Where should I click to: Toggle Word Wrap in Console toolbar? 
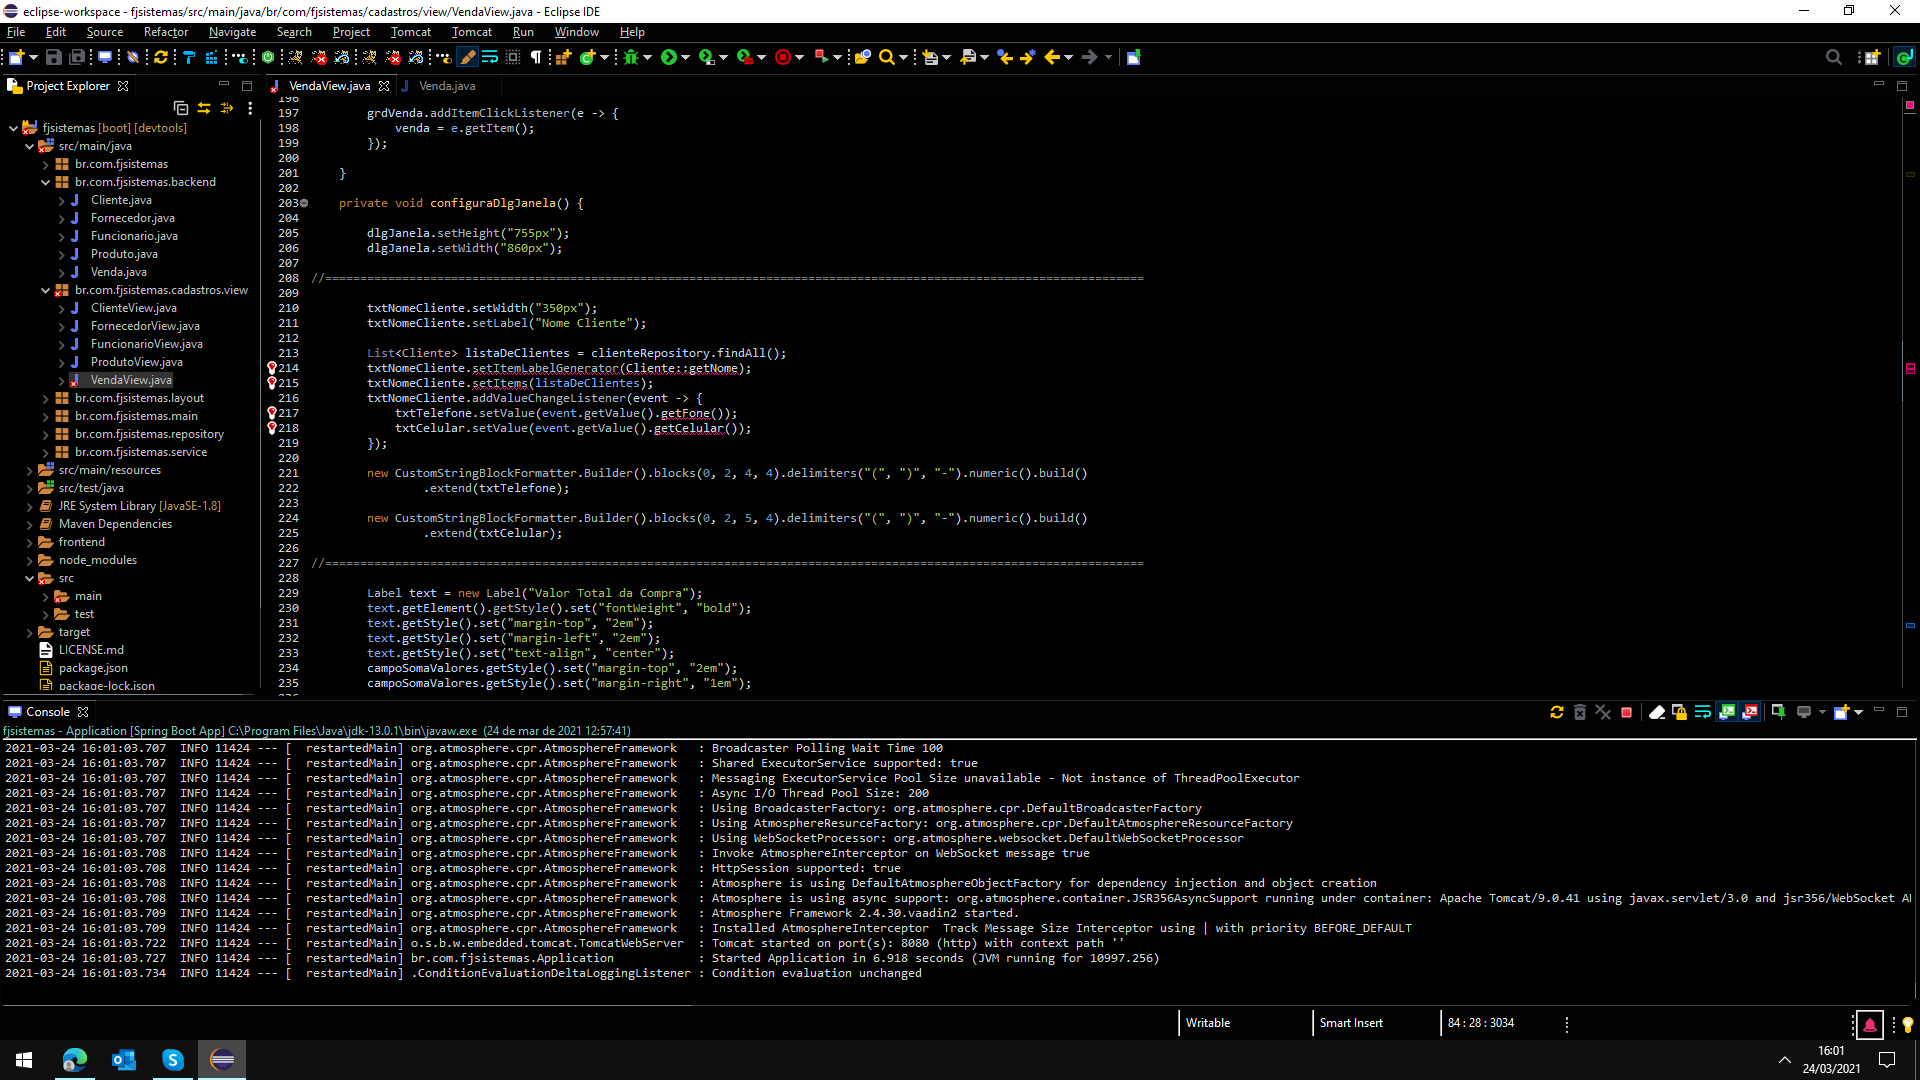[1703, 712]
